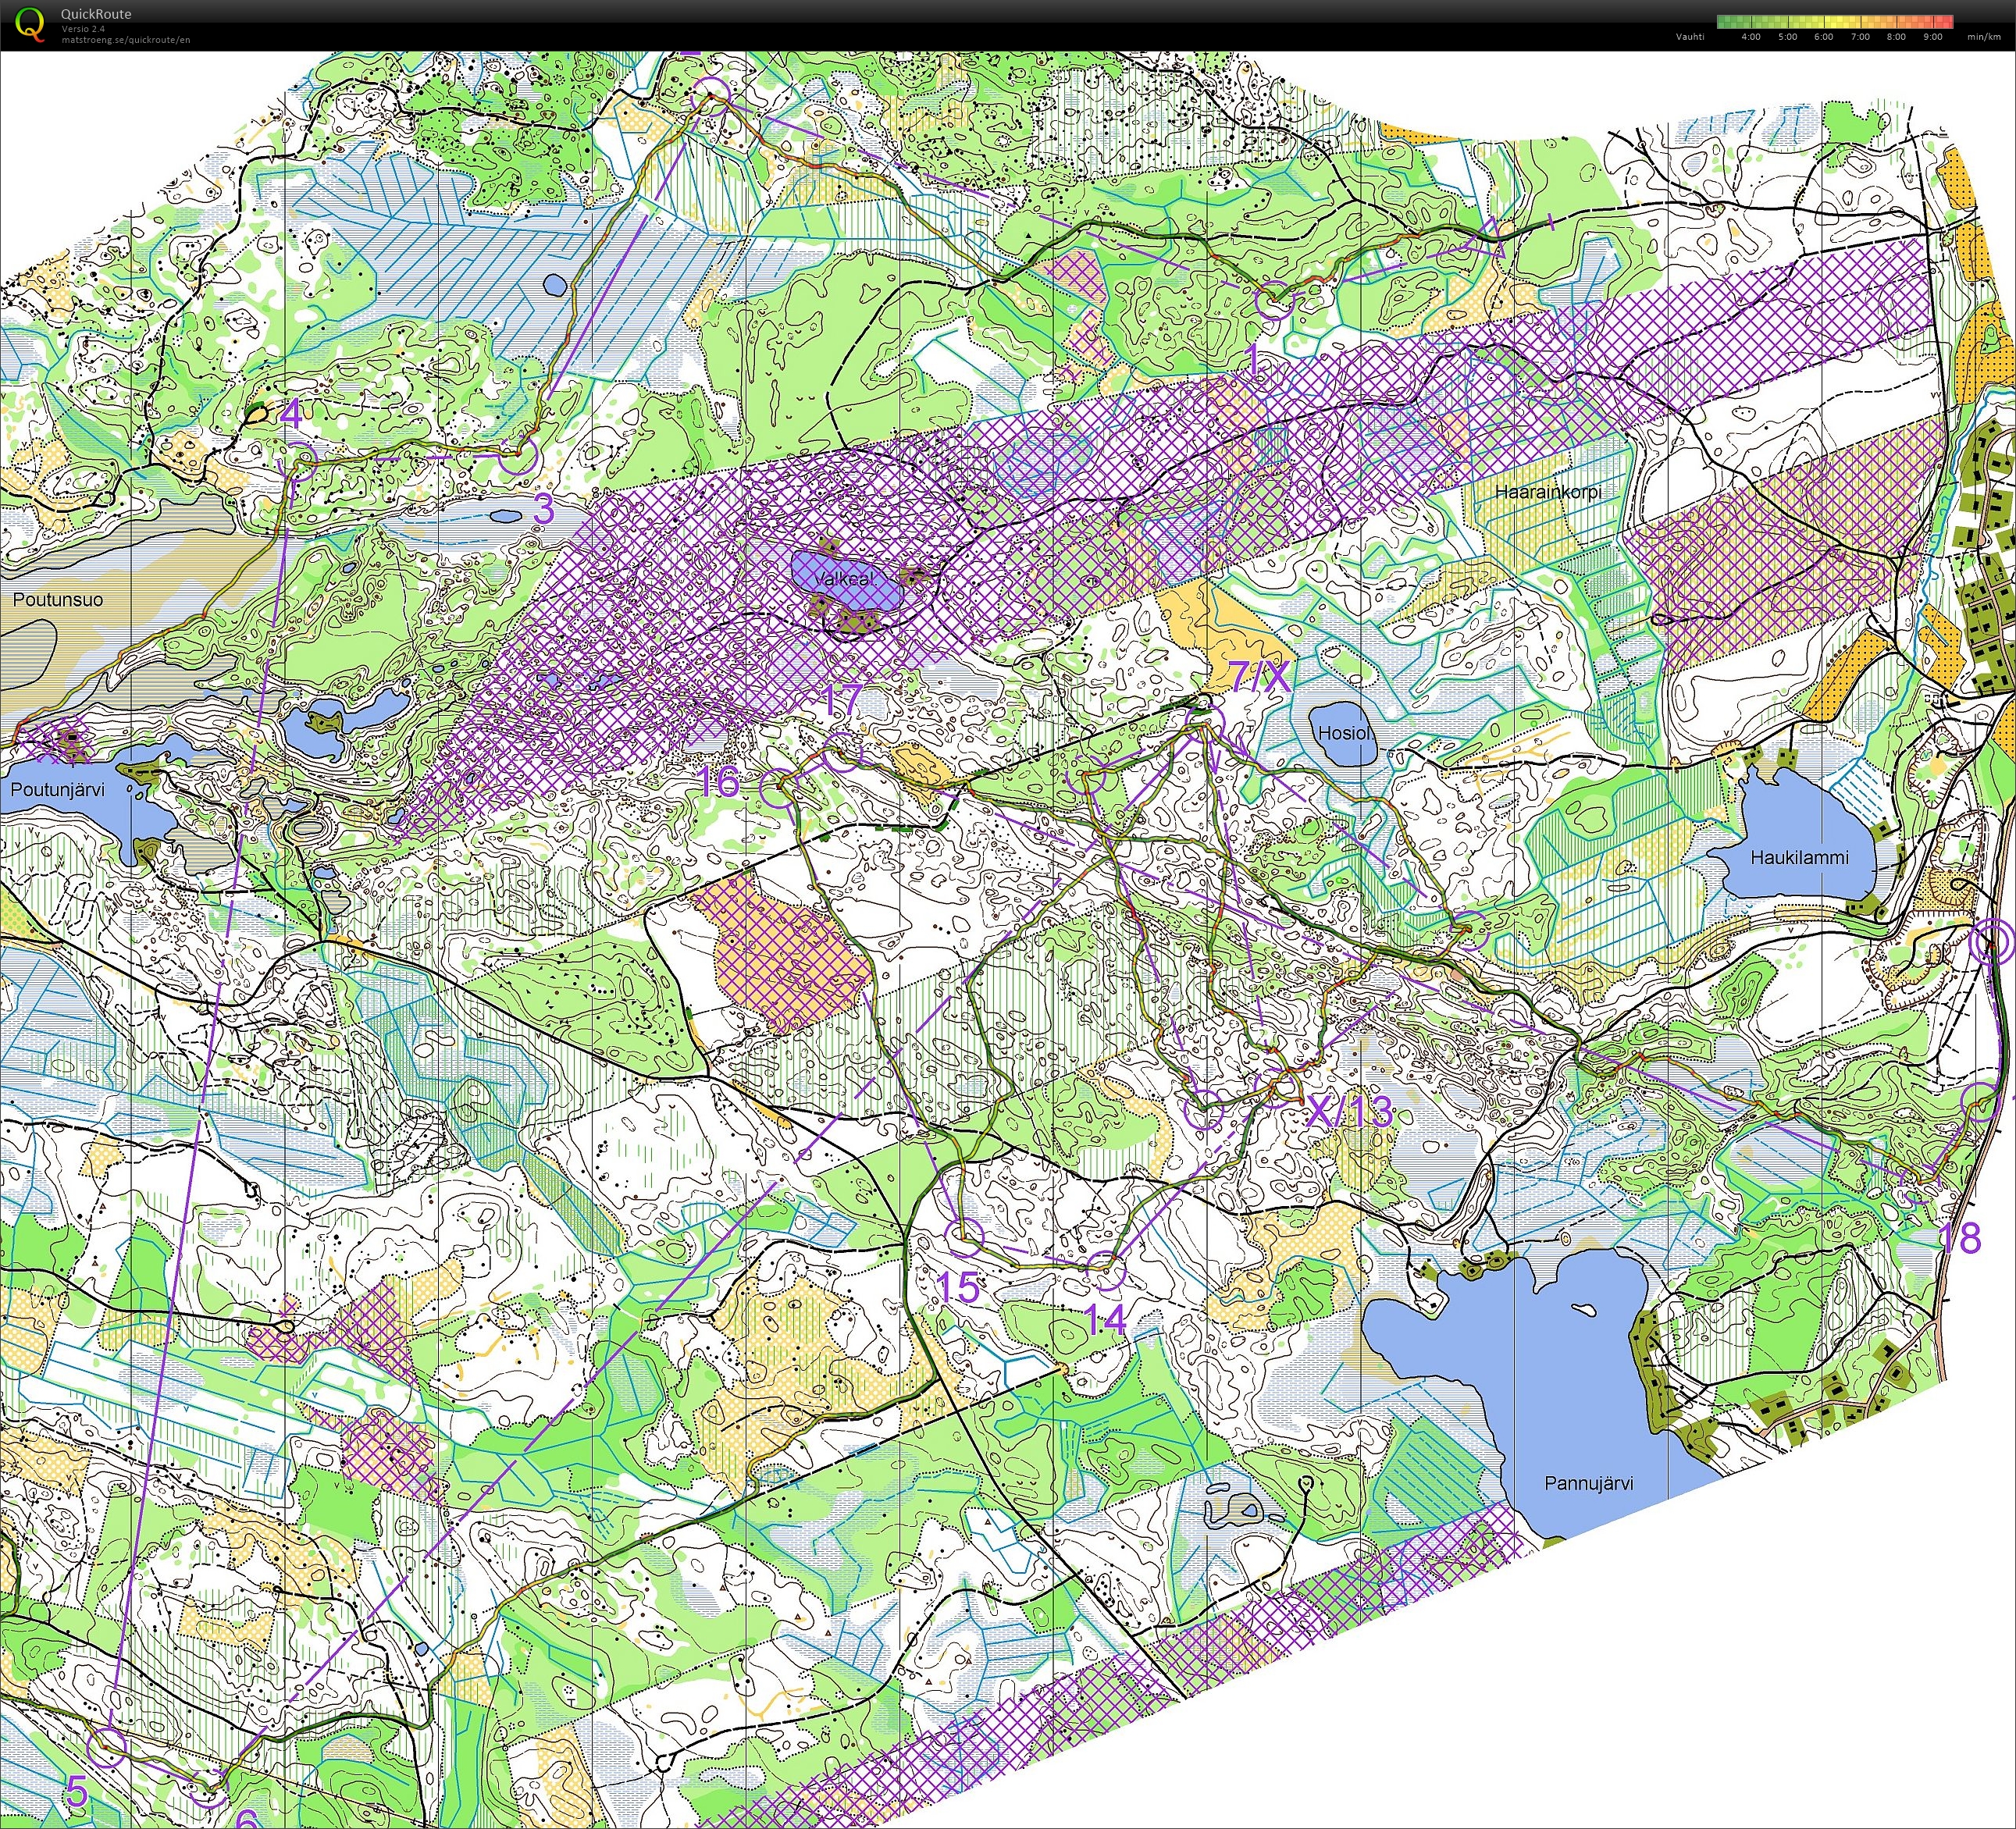Image resolution: width=2016 pixels, height=1829 pixels.
Task: Open the matstroeng.se/quickroute/en link
Action: [x=125, y=41]
